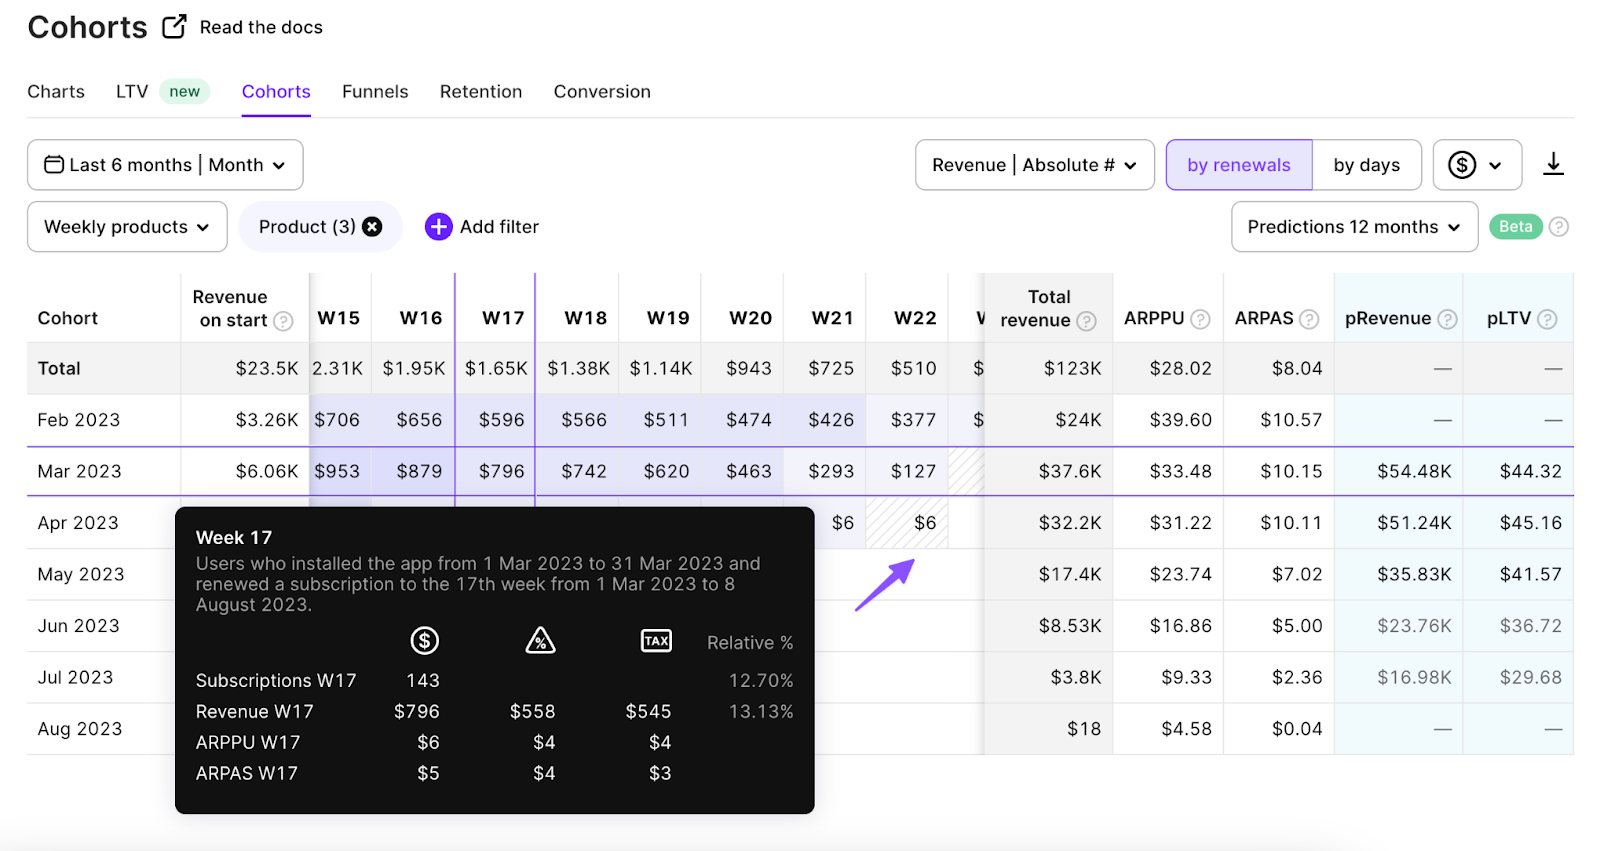Go to the Funnels tab

[x=375, y=92]
